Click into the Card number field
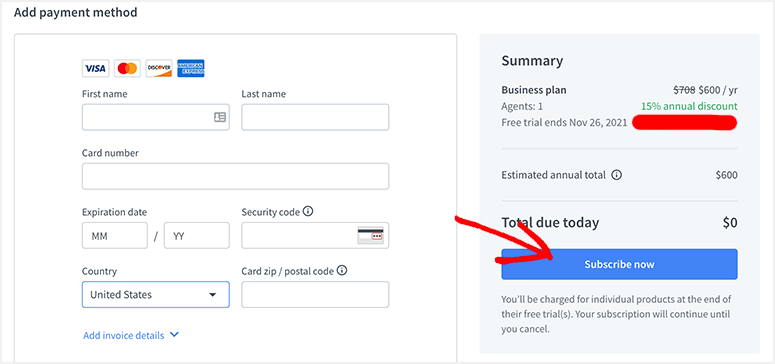This screenshot has height=364, width=775. click(235, 176)
